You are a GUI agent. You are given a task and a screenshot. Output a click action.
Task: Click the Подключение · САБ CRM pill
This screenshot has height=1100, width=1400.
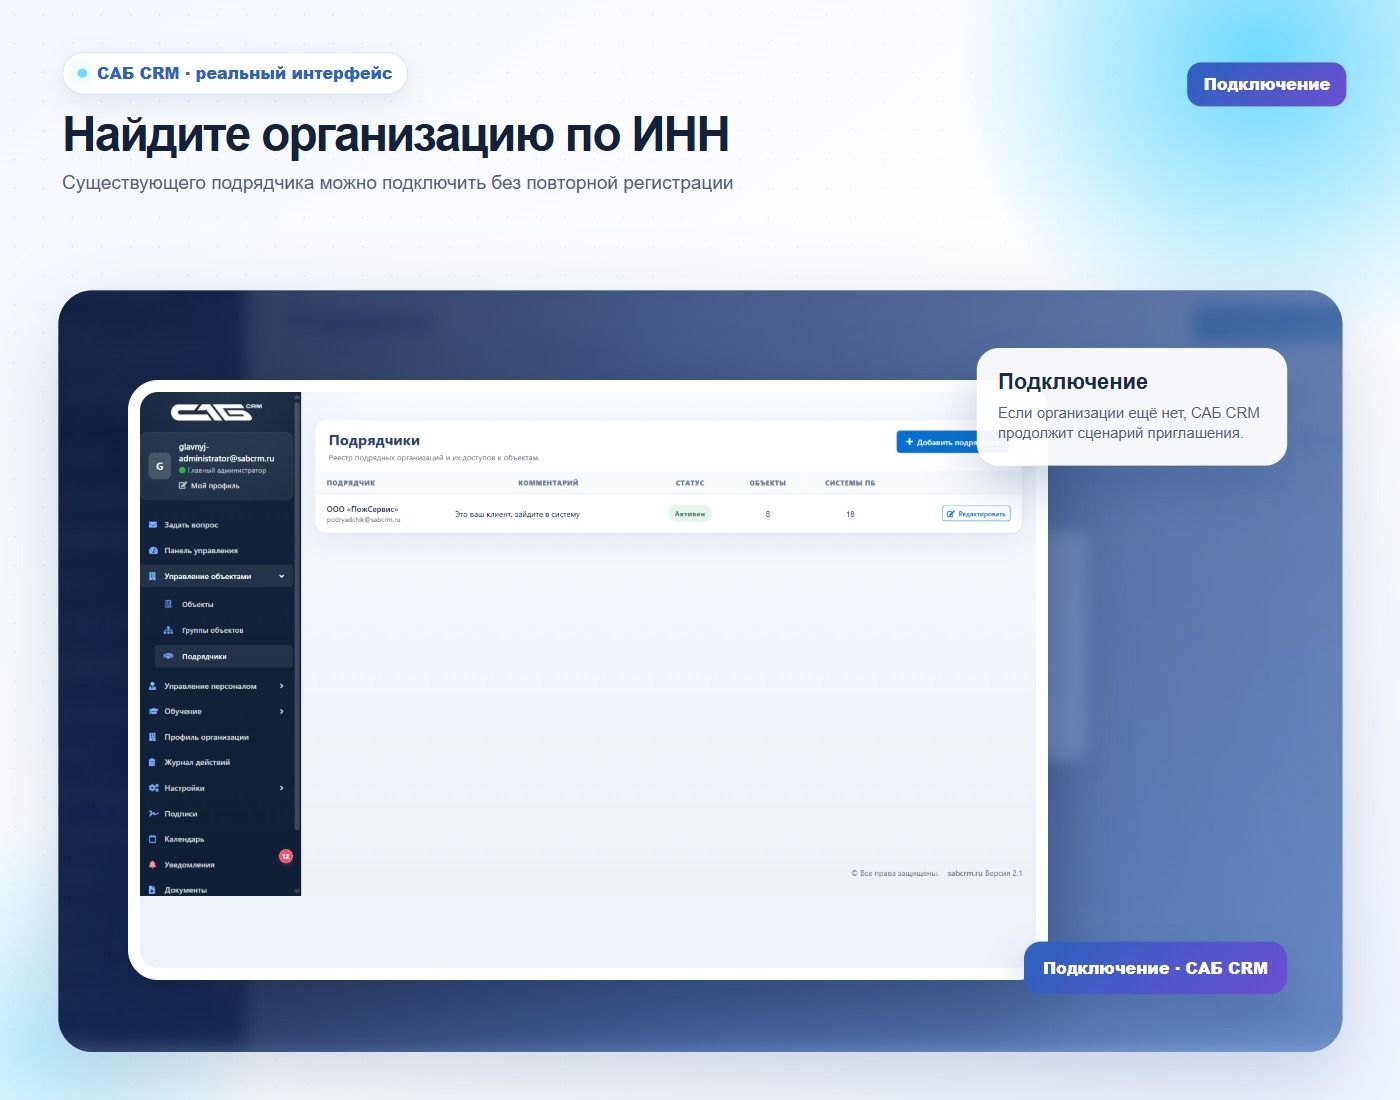click(1155, 968)
